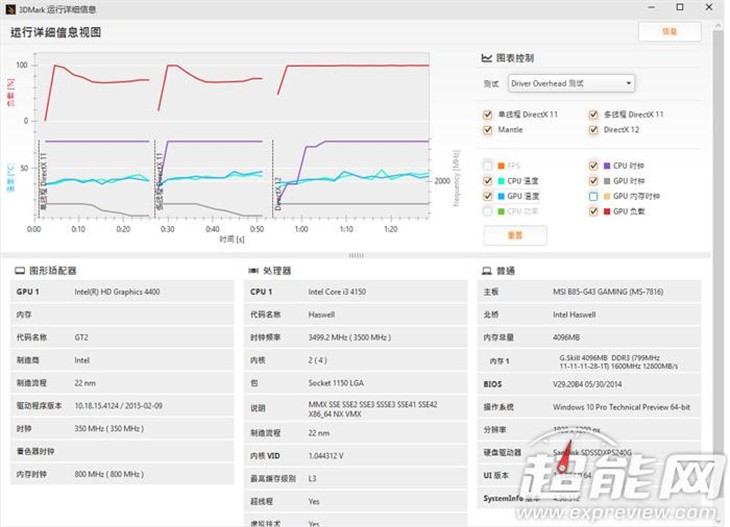Viewport: 730px width, 527px height.
Task: Click the MMX SSE SSE2 instruction set text
Action: [372, 409]
